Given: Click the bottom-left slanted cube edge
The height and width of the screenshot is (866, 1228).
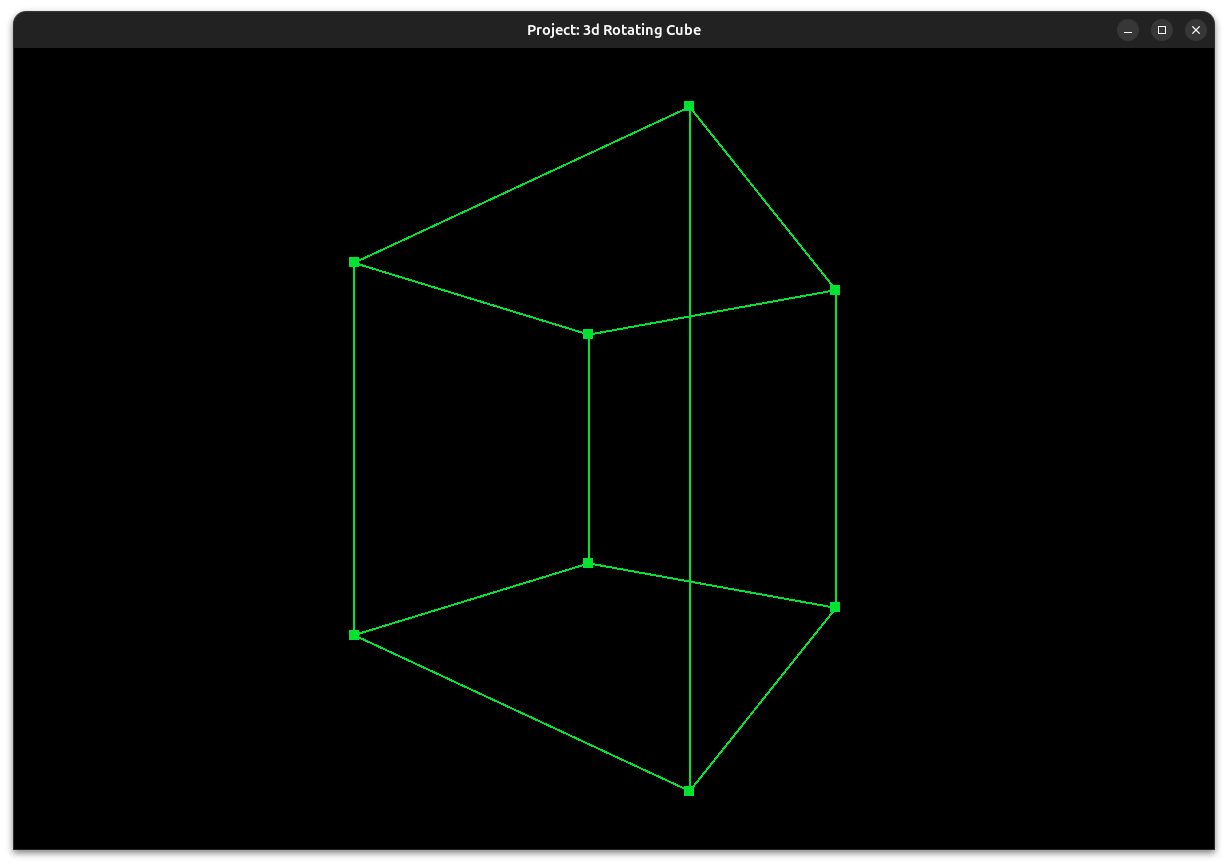Looking at the screenshot, I should point(520,712).
